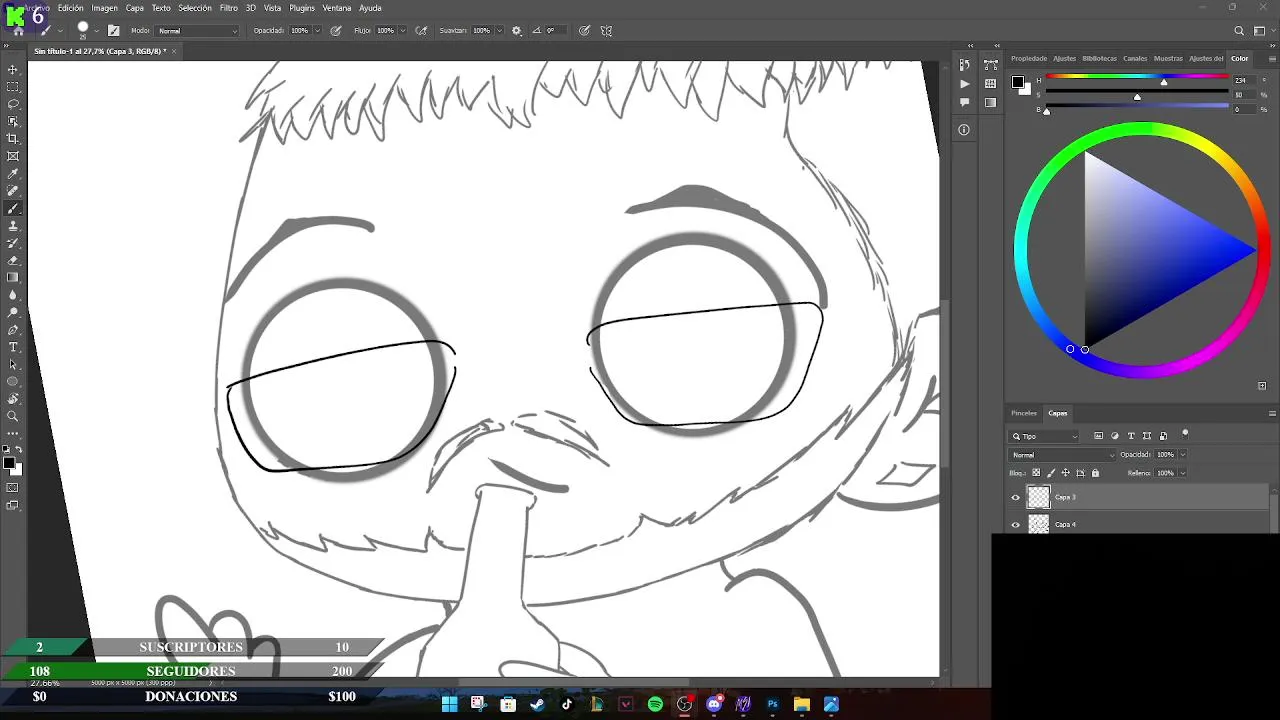The image size is (1280, 720).
Task: Open the brush Modo blending dropdown
Action: coord(197,31)
